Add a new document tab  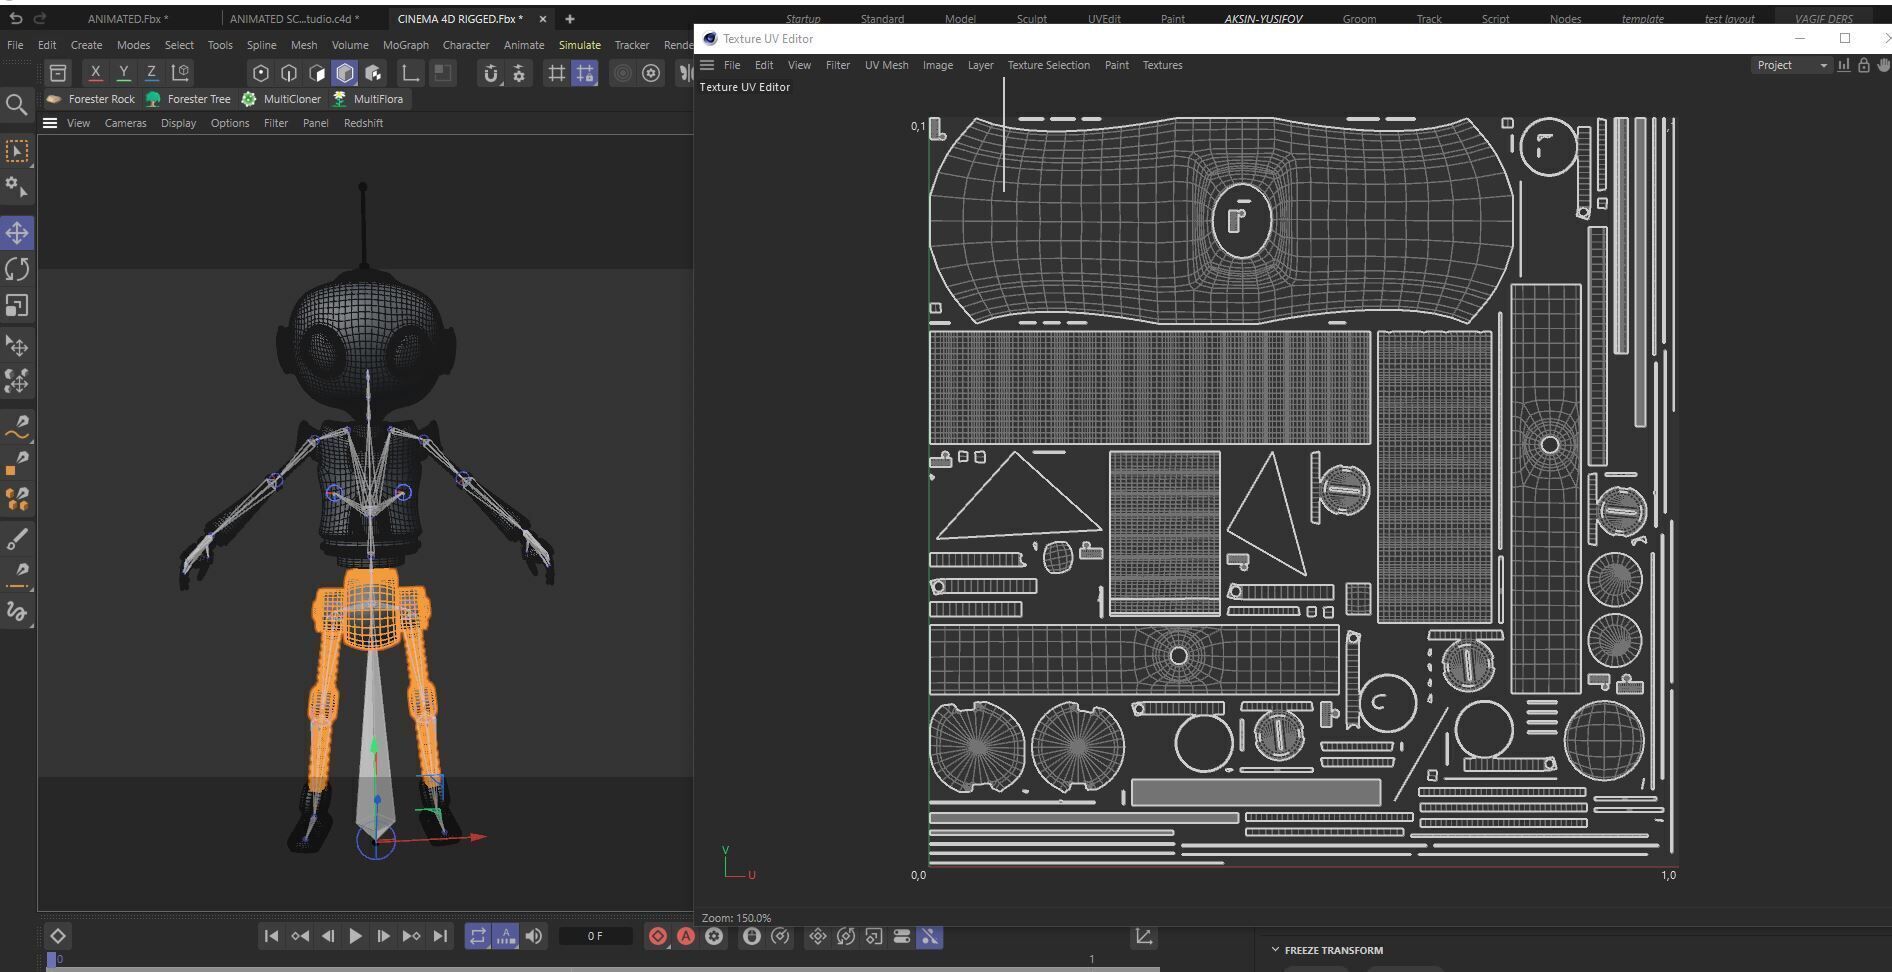point(570,19)
